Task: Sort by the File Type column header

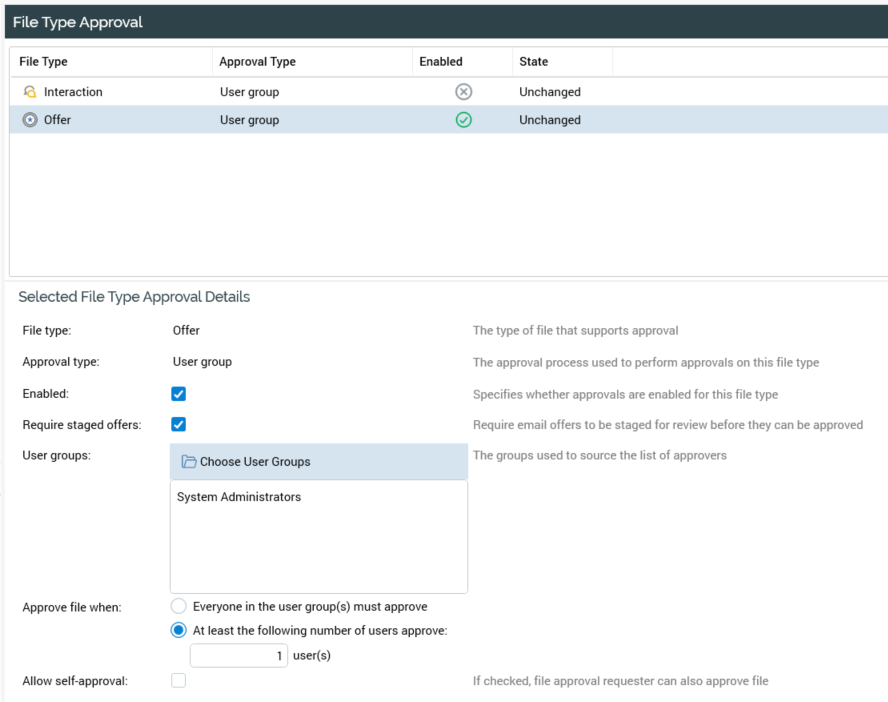Action: click(x=44, y=62)
